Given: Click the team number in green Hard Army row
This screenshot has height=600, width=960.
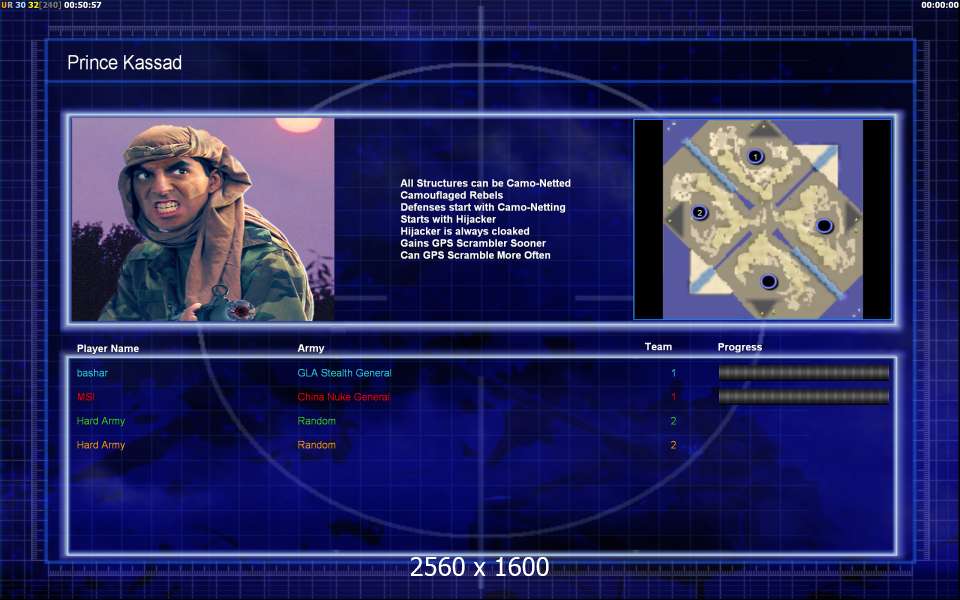Looking at the screenshot, I should click(x=673, y=421).
